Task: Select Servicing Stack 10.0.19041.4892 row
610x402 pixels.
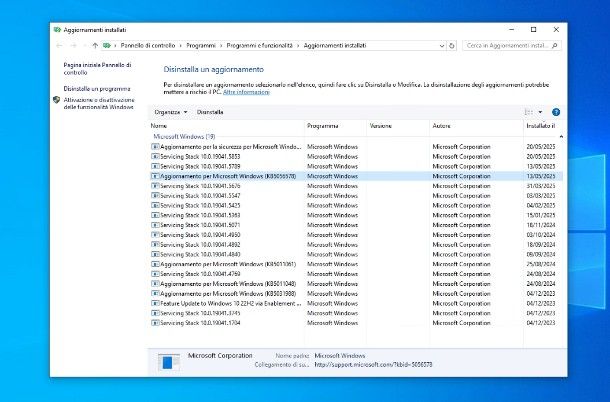Action: click(x=355, y=245)
